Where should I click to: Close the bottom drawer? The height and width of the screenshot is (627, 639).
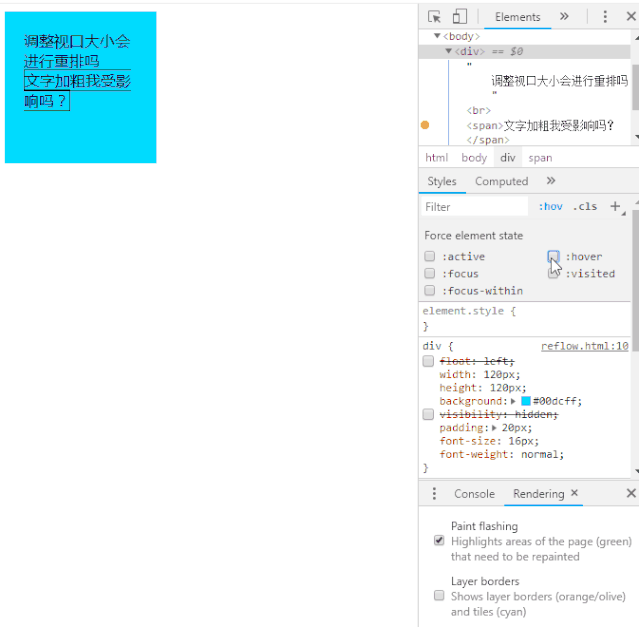[x=631, y=493]
